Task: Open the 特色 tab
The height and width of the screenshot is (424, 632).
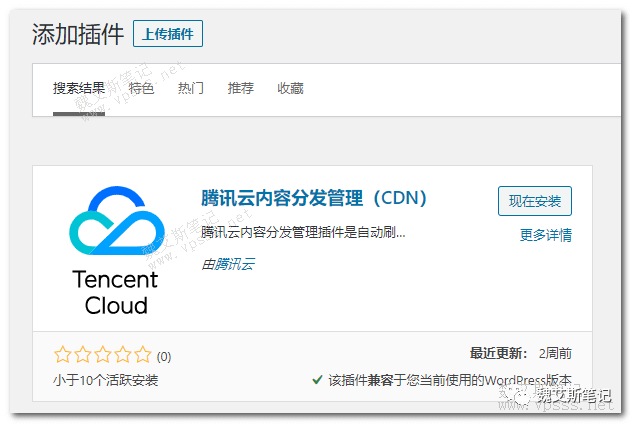Action: click(141, 88)
